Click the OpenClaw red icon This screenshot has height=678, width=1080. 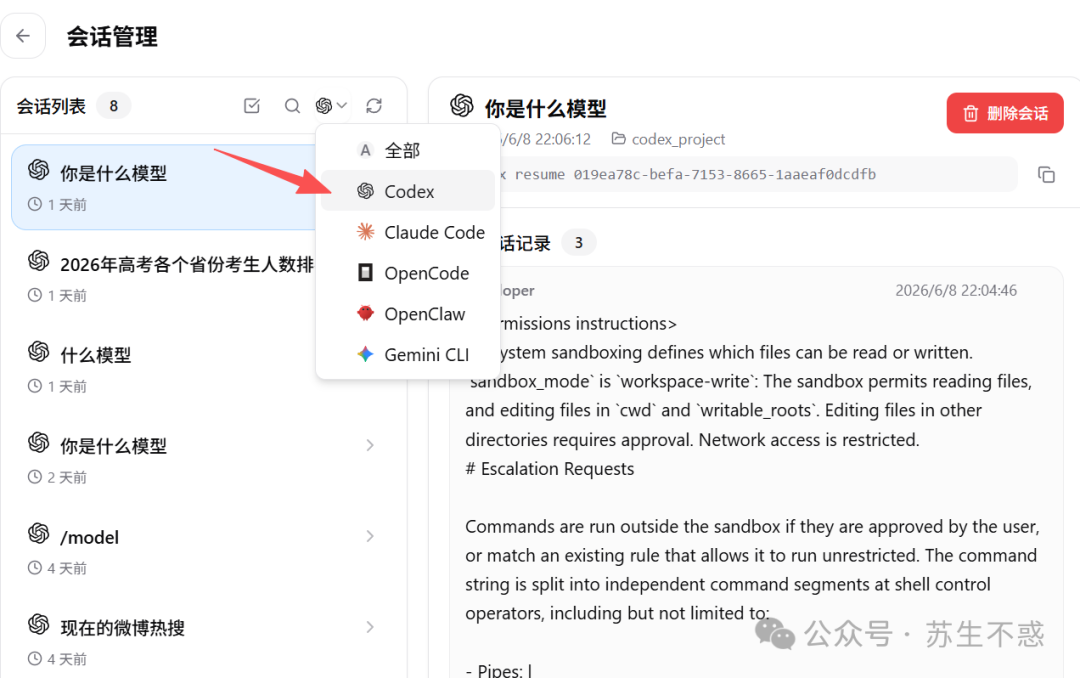pos(365,313)
